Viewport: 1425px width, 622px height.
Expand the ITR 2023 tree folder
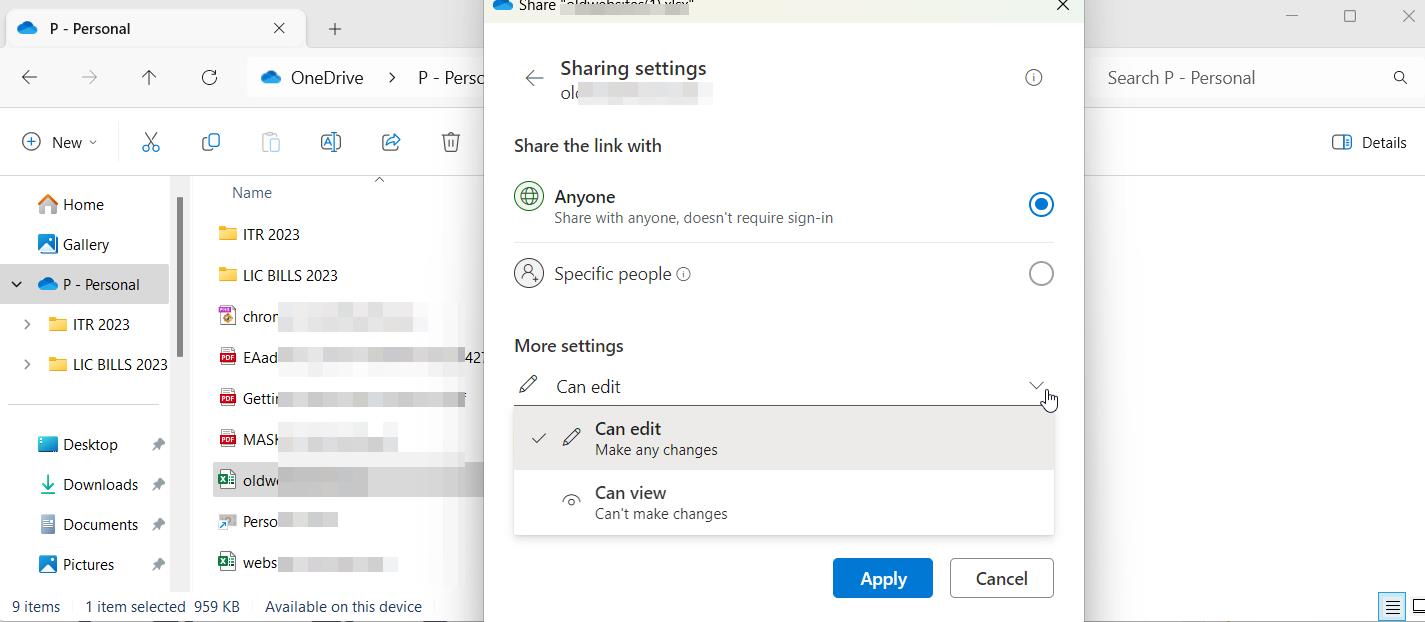[x=27, y=324]
